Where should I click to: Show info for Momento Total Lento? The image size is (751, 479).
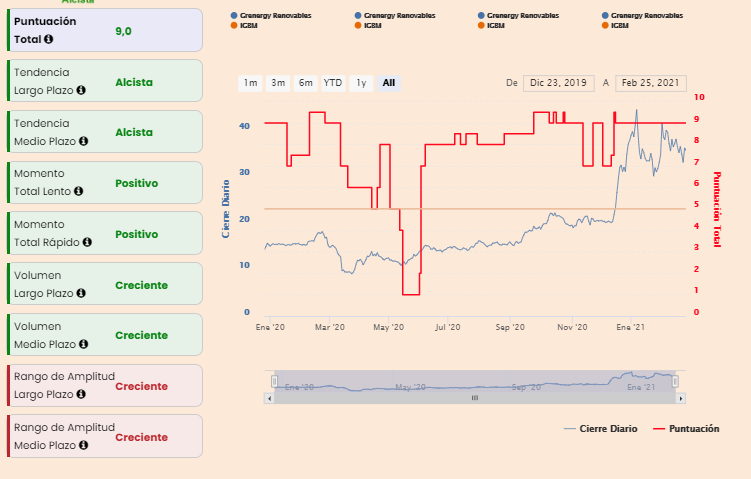coord(79,191)
